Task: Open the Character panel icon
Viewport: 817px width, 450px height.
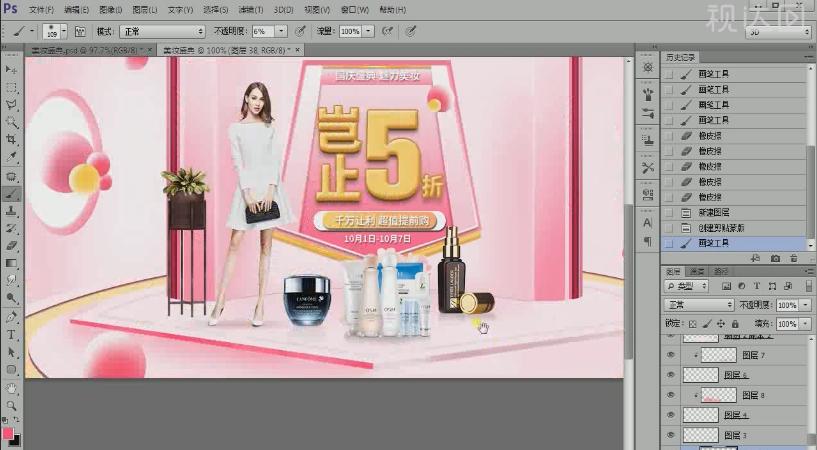Action: (x=648, y=223)
